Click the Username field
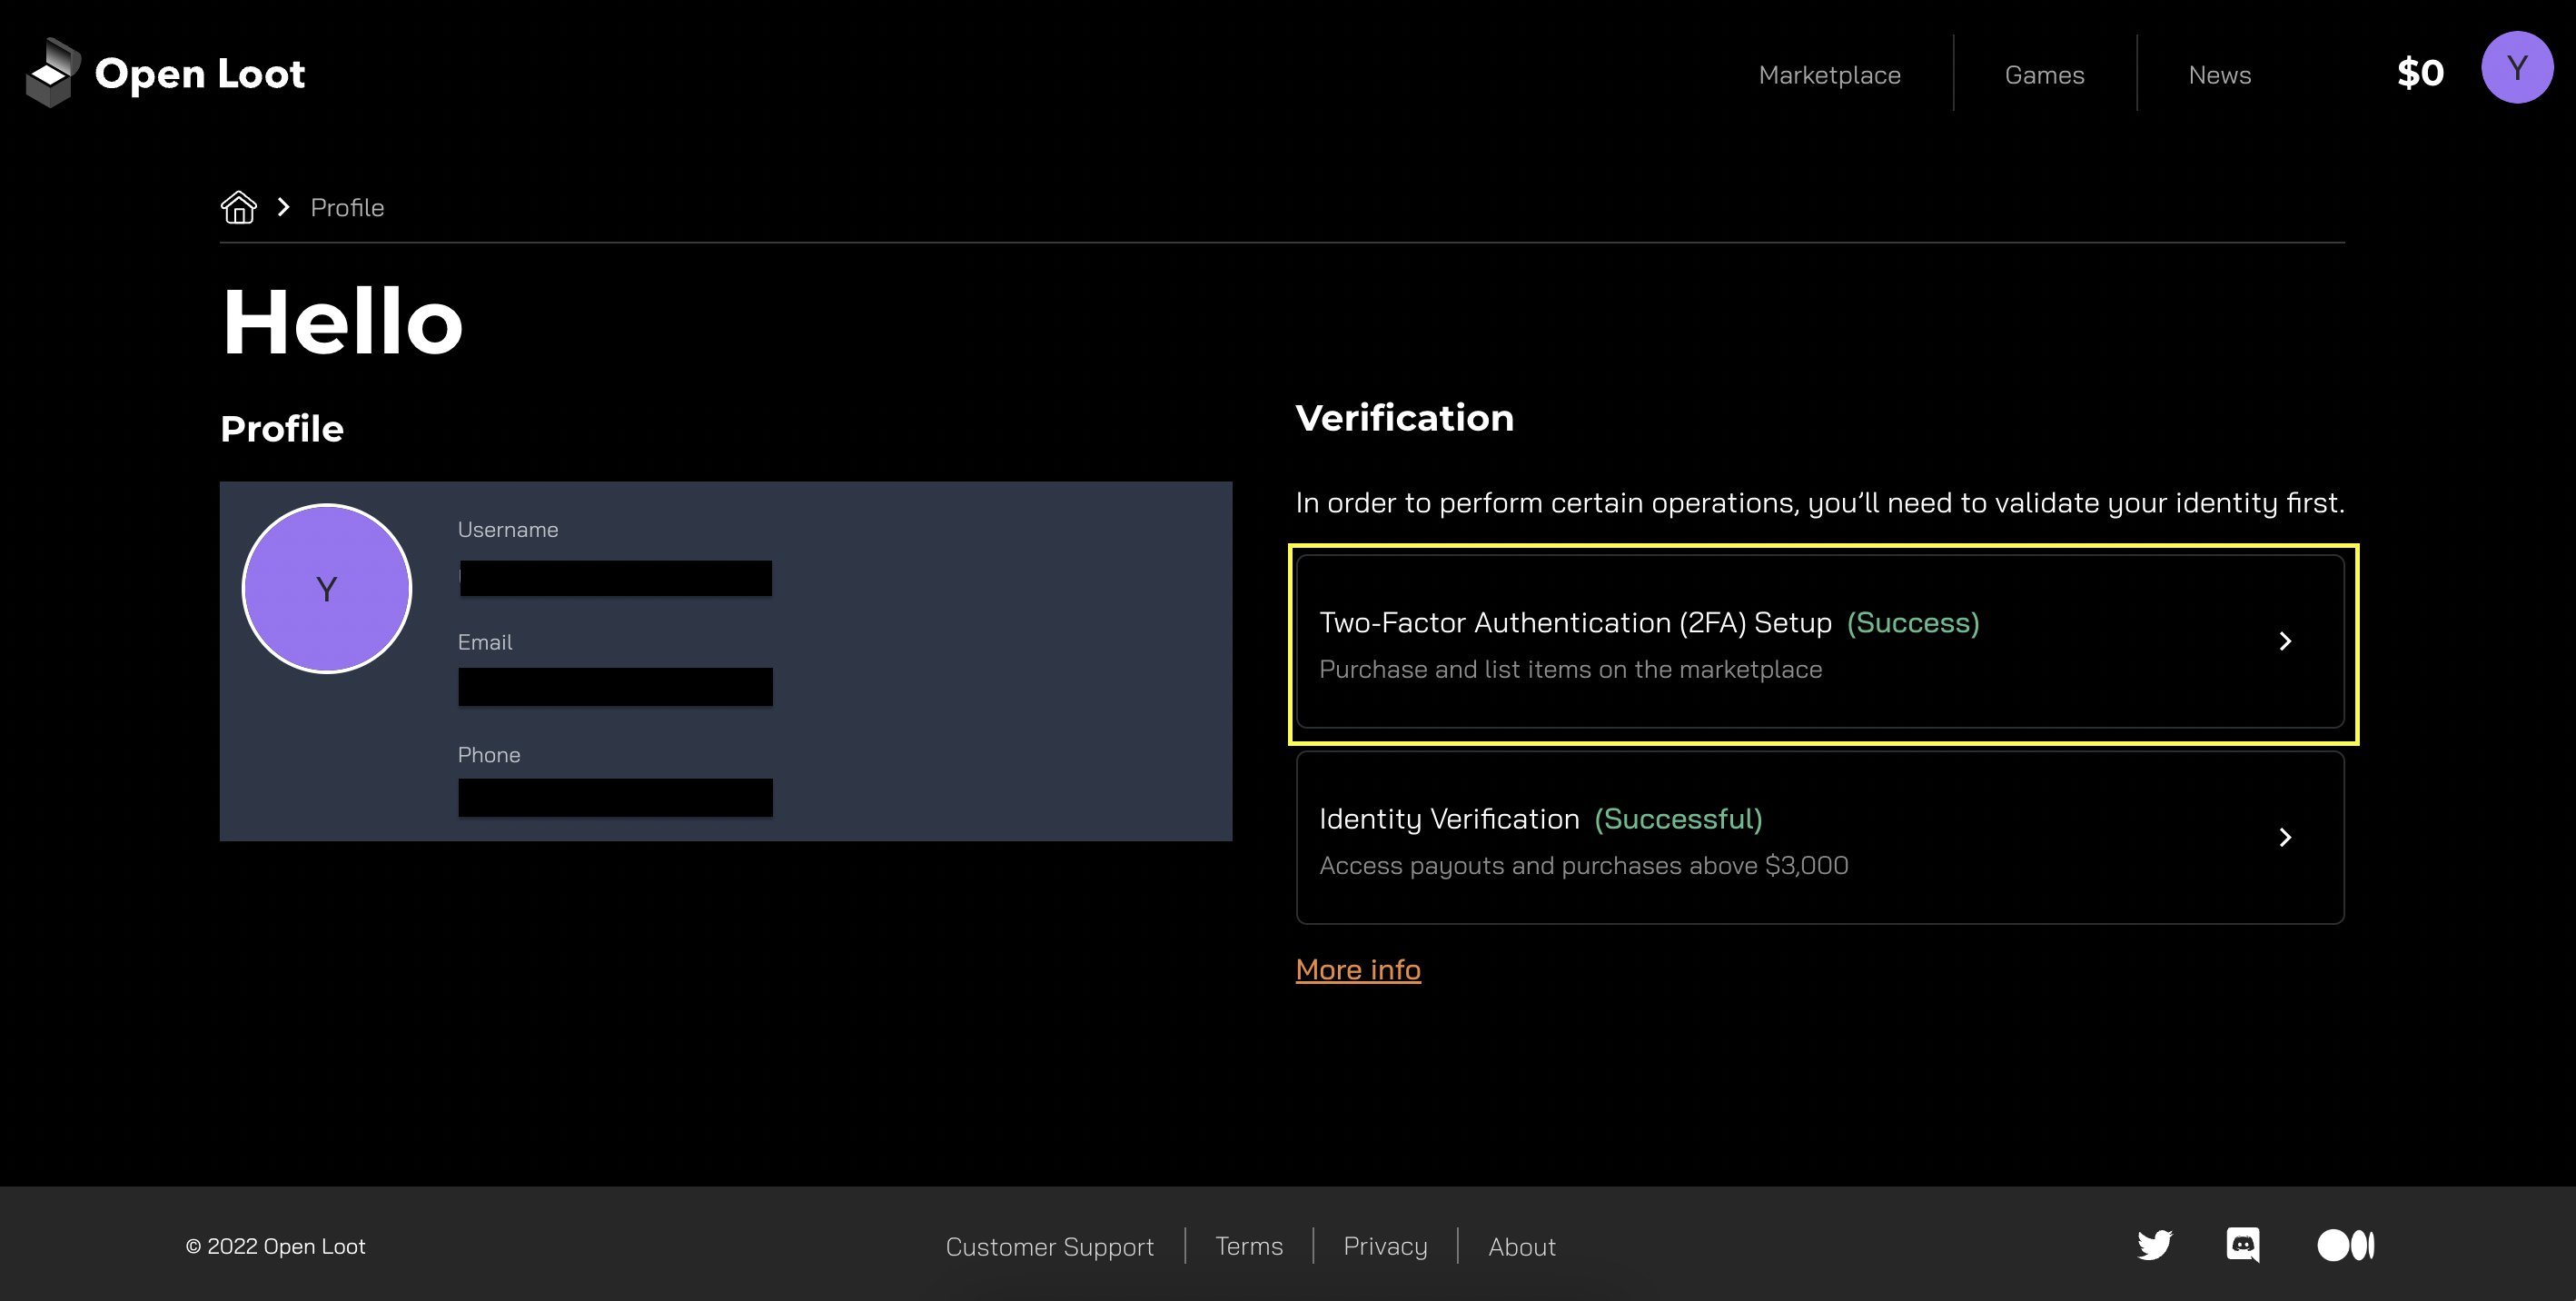The image size is (2576, 1301). (x=615, y=578)
